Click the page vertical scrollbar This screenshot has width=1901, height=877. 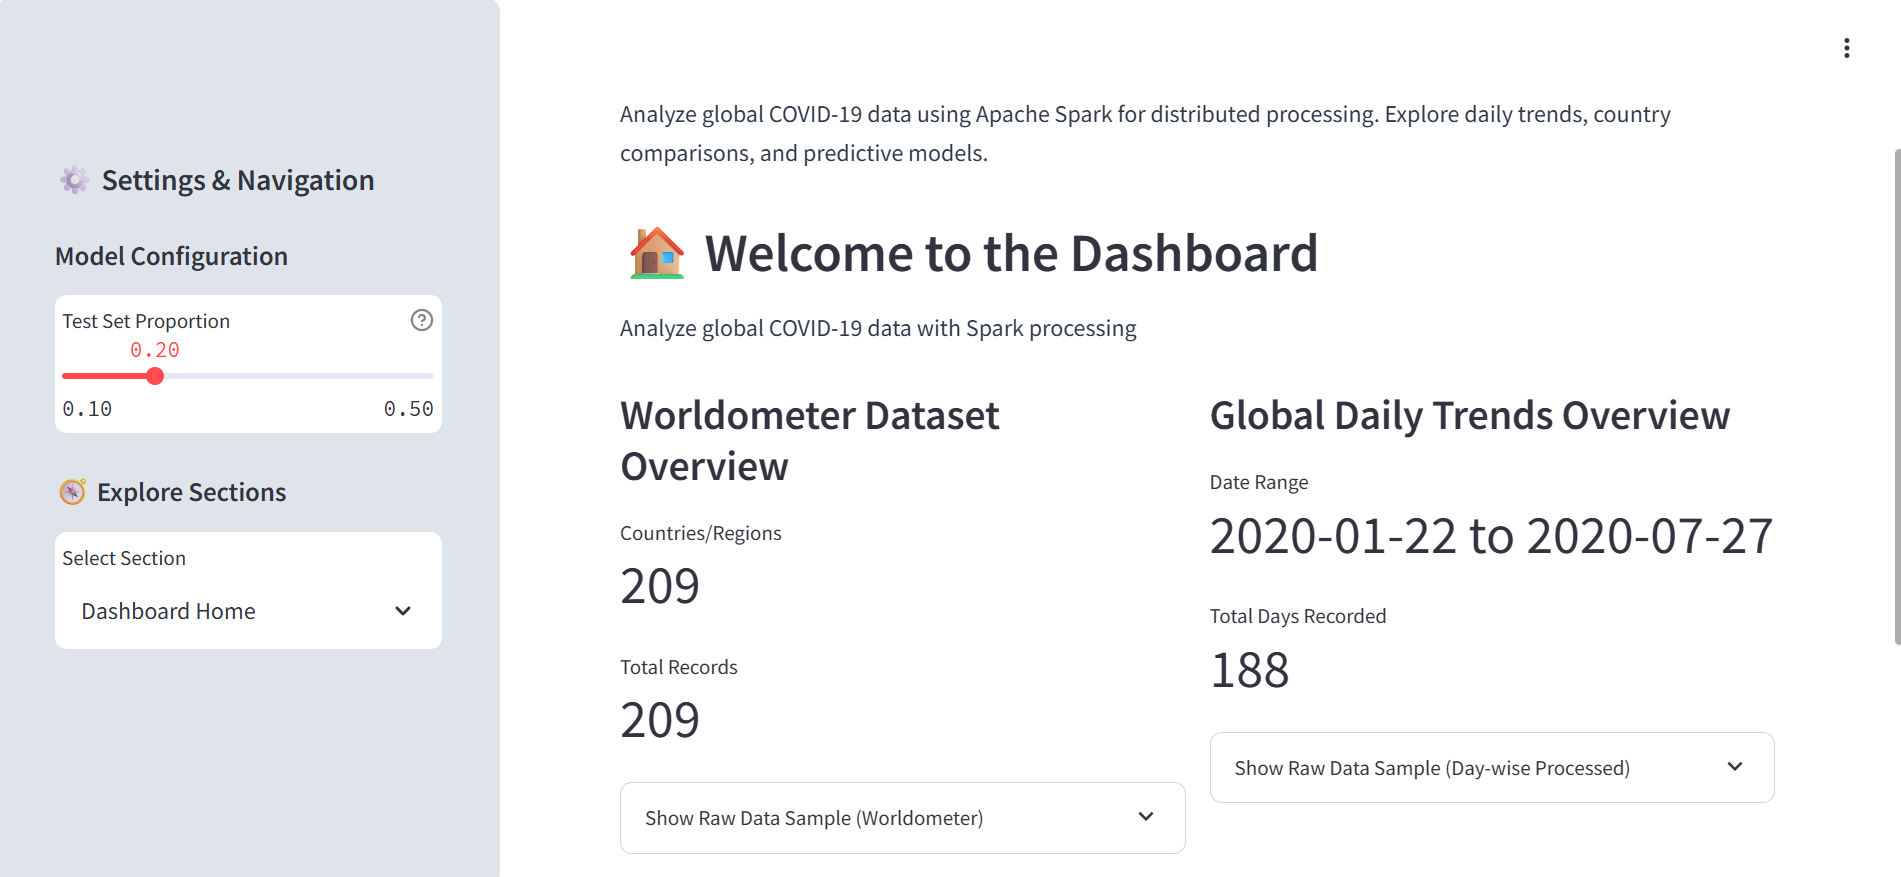[1897, 397]
